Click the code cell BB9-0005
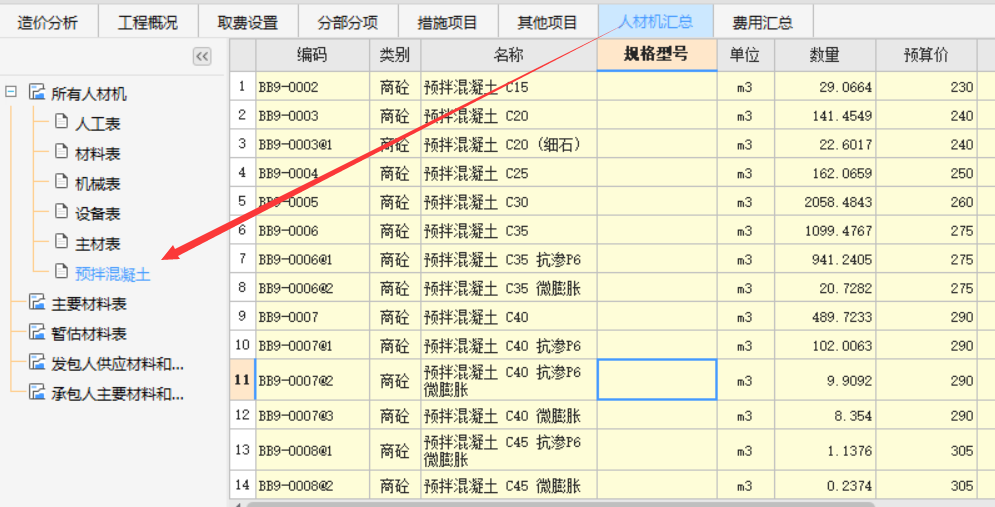Screen dimensions: 995x507 click(312, 202)
